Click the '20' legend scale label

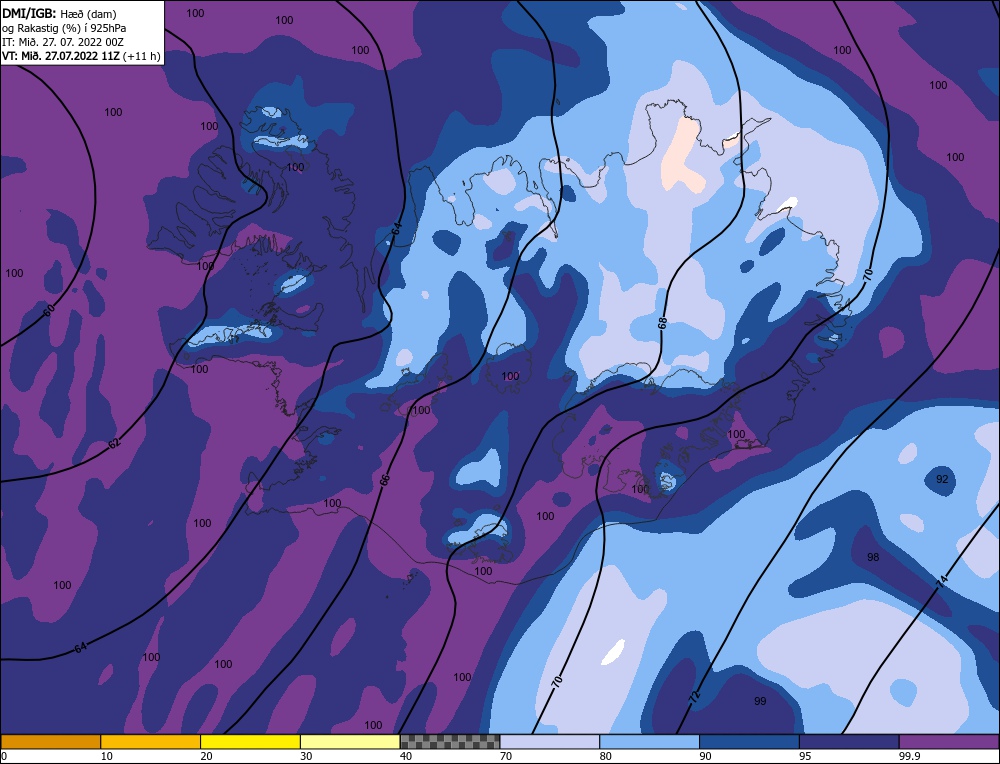click(x=206, y=756)
